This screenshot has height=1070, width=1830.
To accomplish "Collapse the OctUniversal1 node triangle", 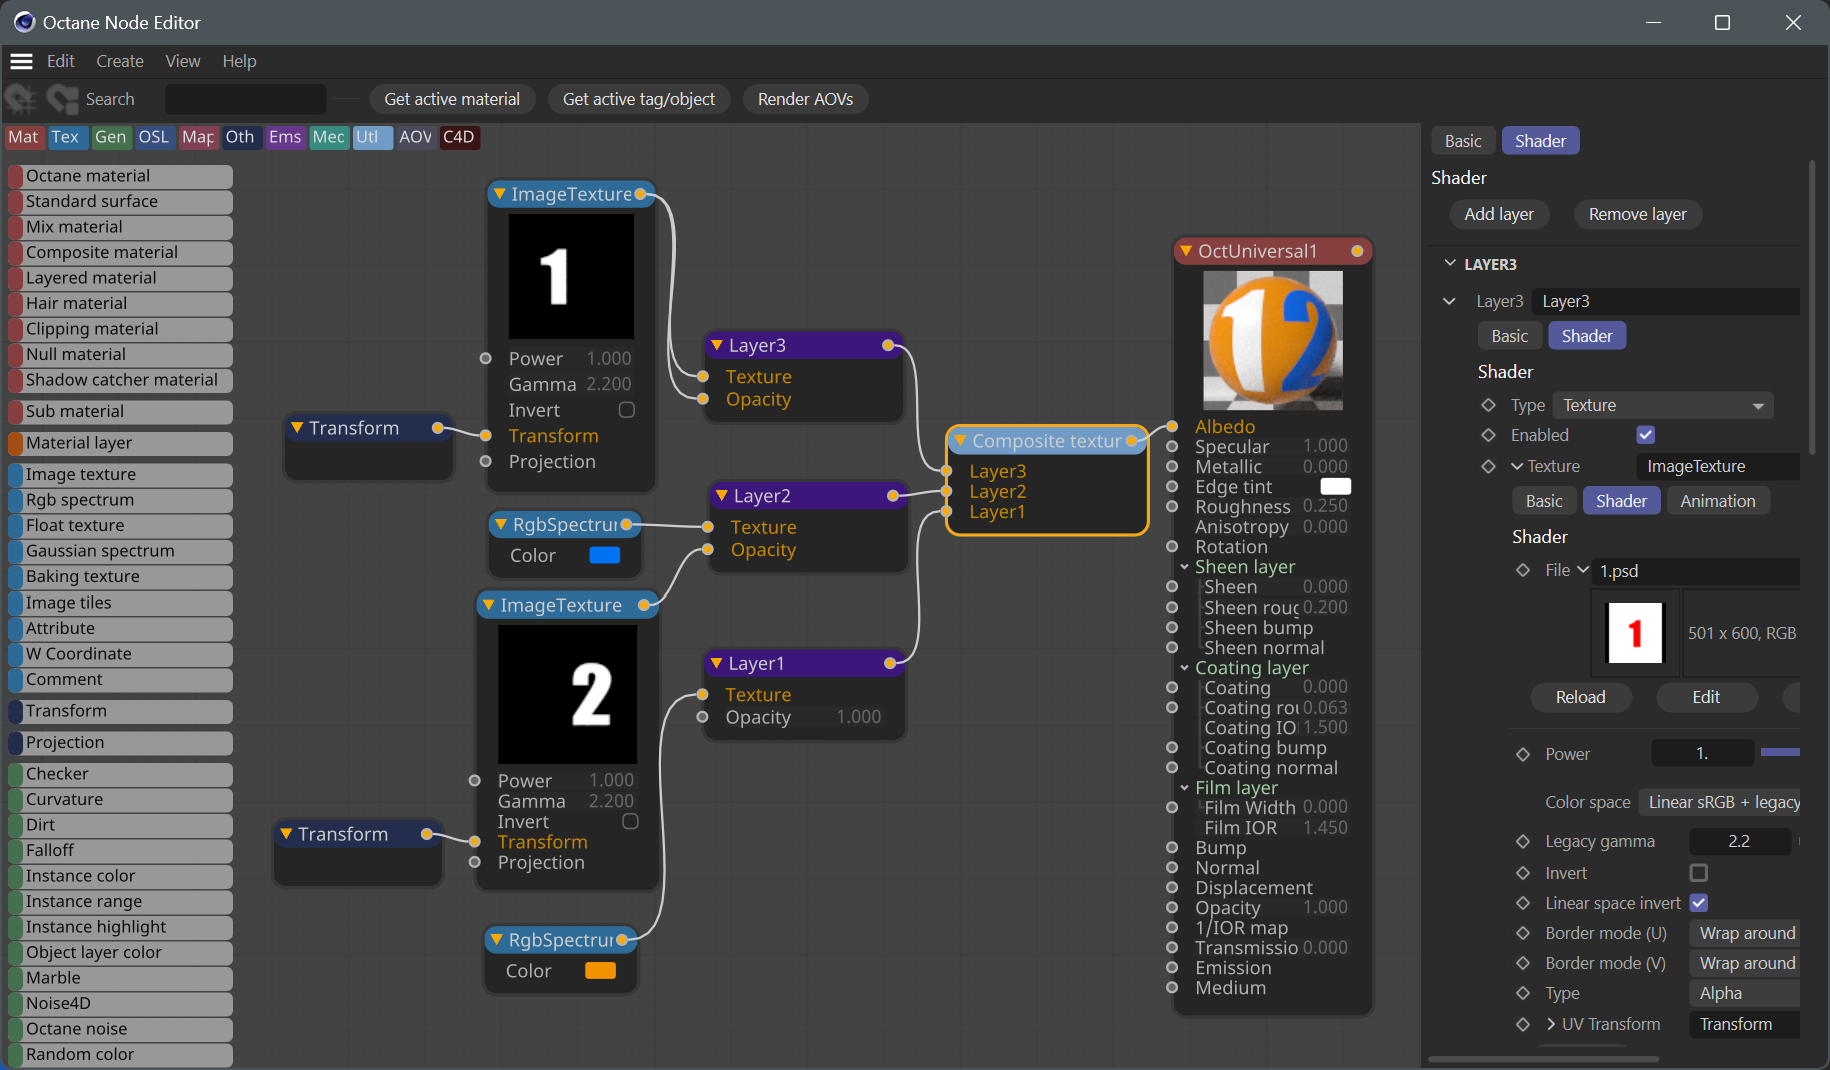I will pyautogui.click(x=1185, y=251).
